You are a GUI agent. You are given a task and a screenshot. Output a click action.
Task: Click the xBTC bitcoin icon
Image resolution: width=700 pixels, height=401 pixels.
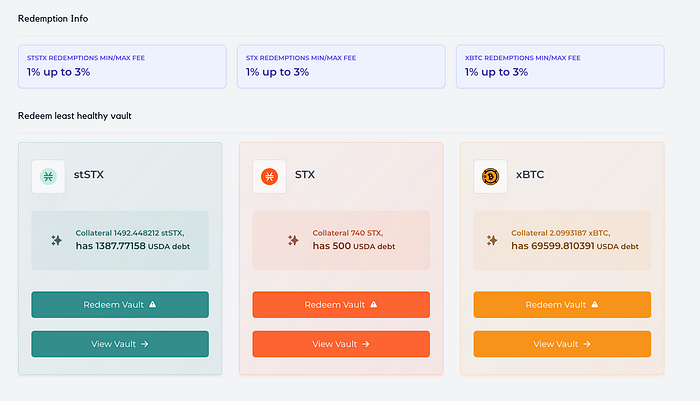coord(490,176)
